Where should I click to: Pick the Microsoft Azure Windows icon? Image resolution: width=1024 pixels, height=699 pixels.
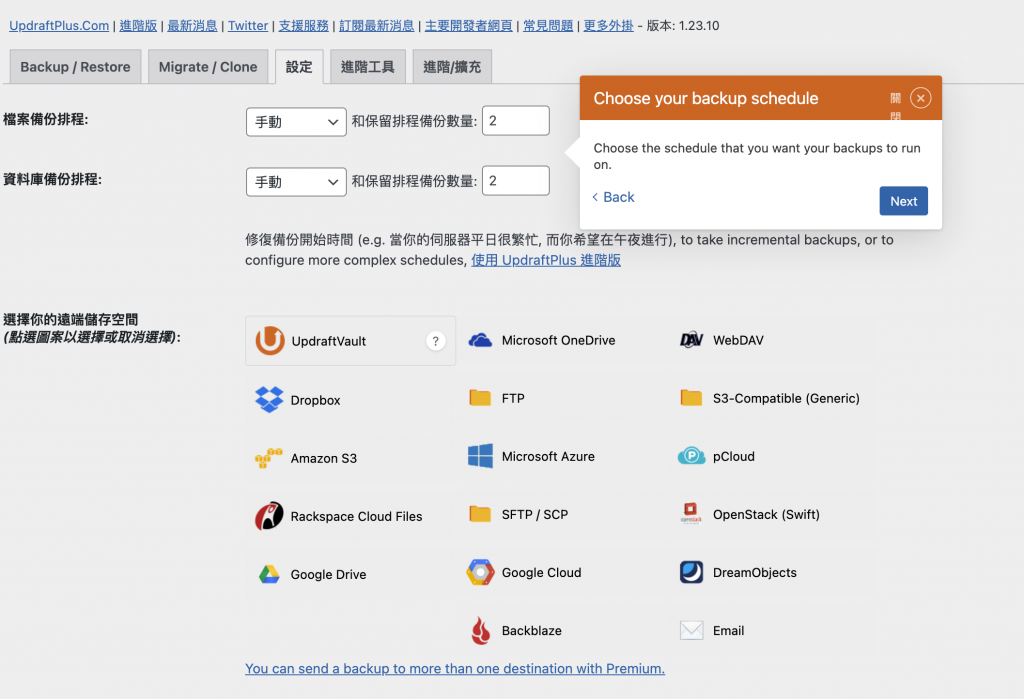[481, 456]
